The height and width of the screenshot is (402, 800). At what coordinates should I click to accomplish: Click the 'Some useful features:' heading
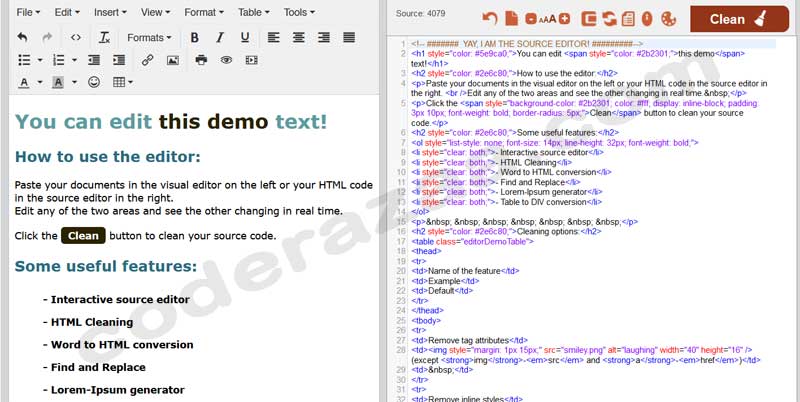(106, 266)
